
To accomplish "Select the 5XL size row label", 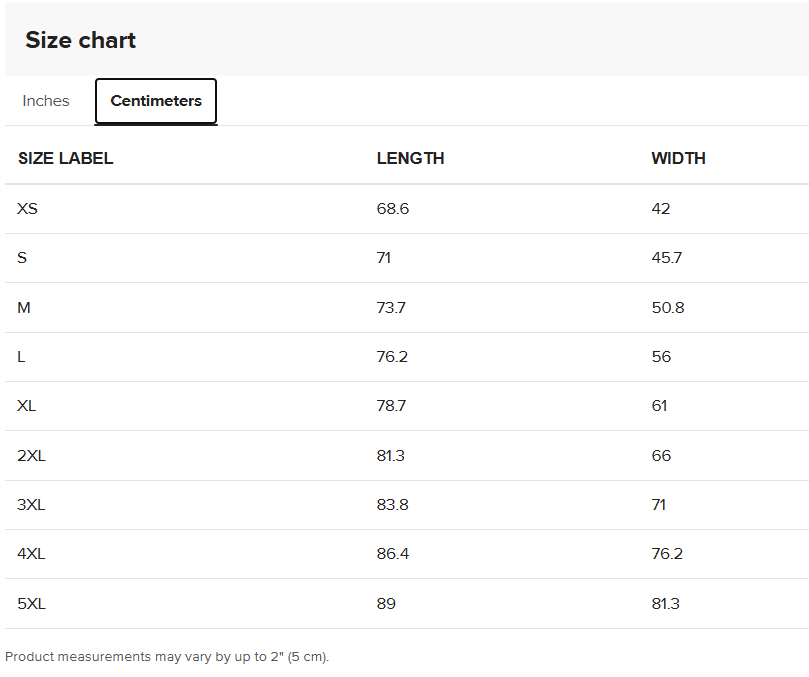I will [x=31, y=603].
